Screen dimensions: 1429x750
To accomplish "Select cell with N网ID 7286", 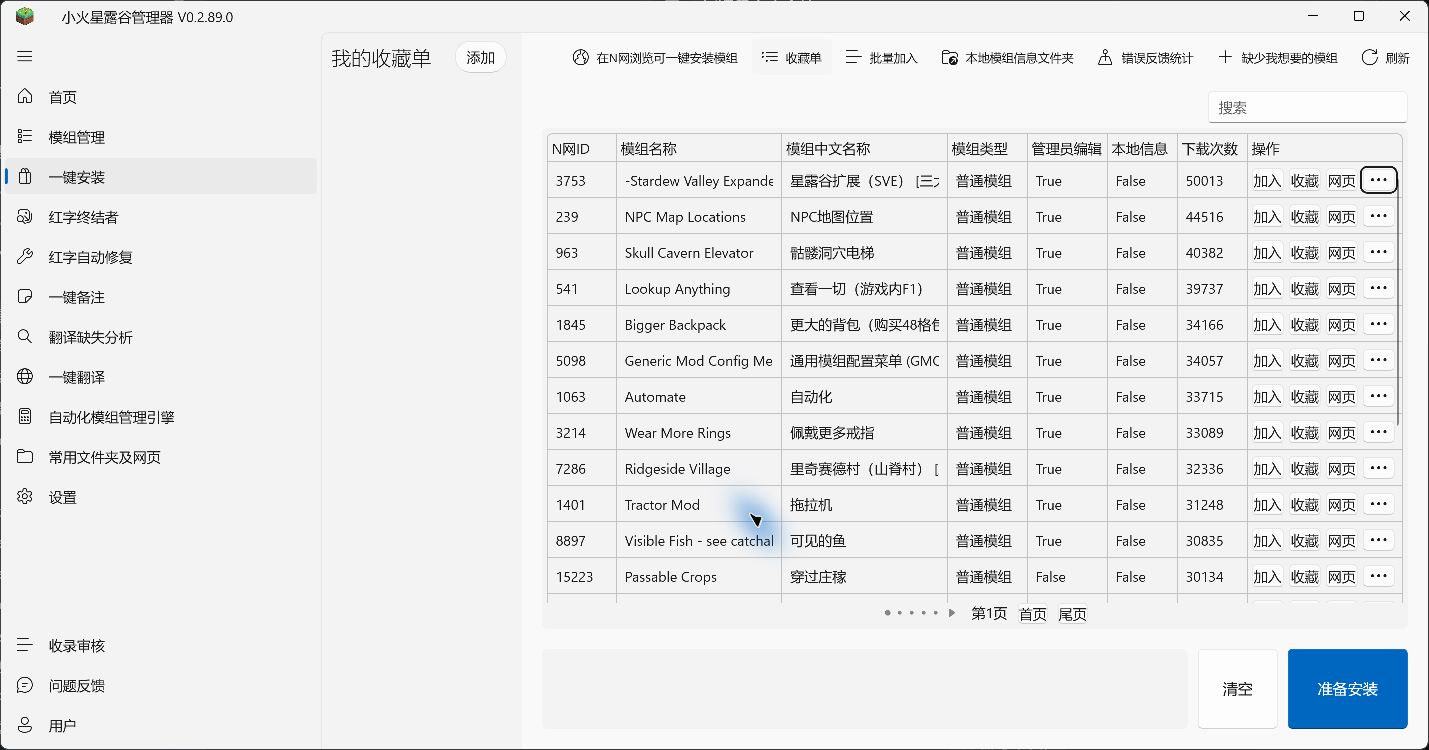I will (x=581, y=469).
